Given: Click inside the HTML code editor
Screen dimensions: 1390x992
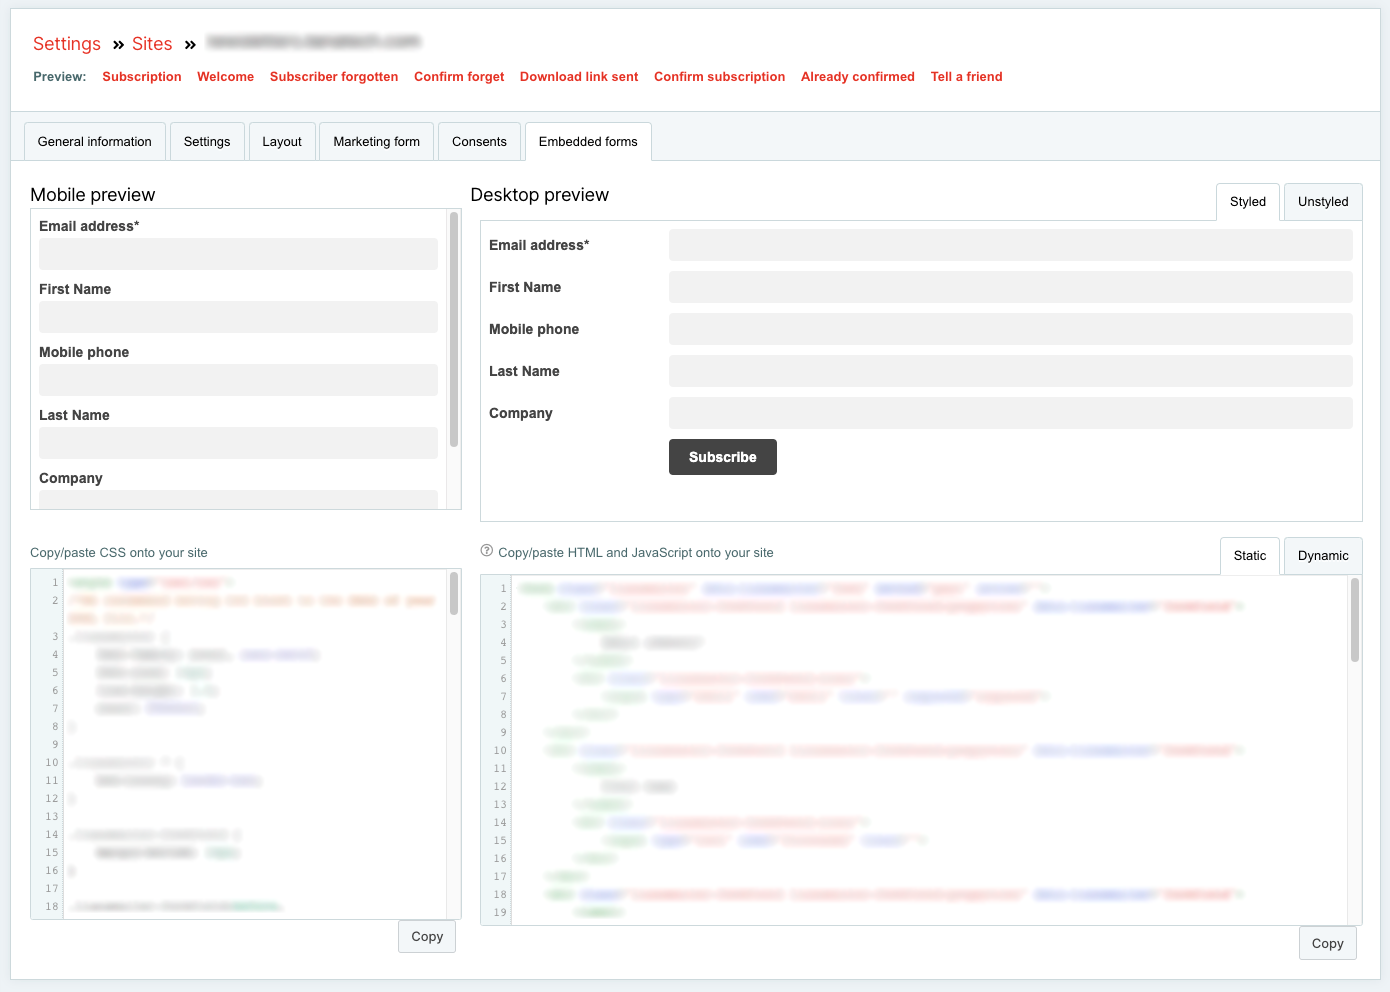Looking at the screenshot, I should [x=930, y=750].
